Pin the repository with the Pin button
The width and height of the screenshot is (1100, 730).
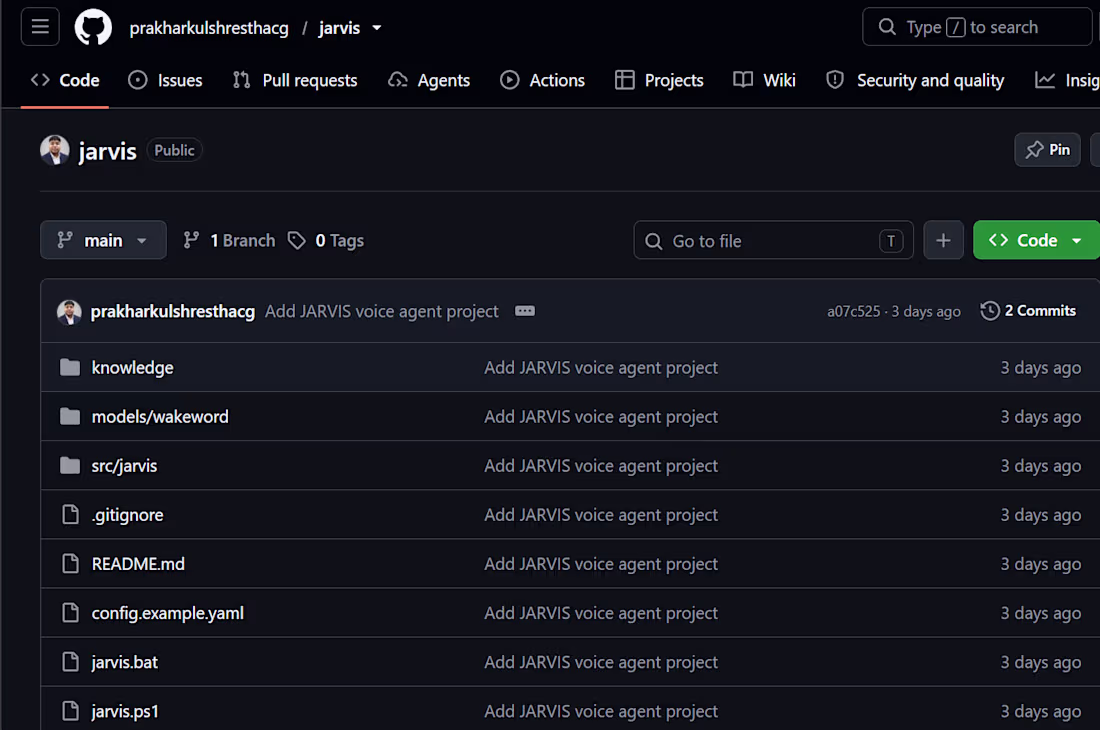click(x=1047, y=149)
